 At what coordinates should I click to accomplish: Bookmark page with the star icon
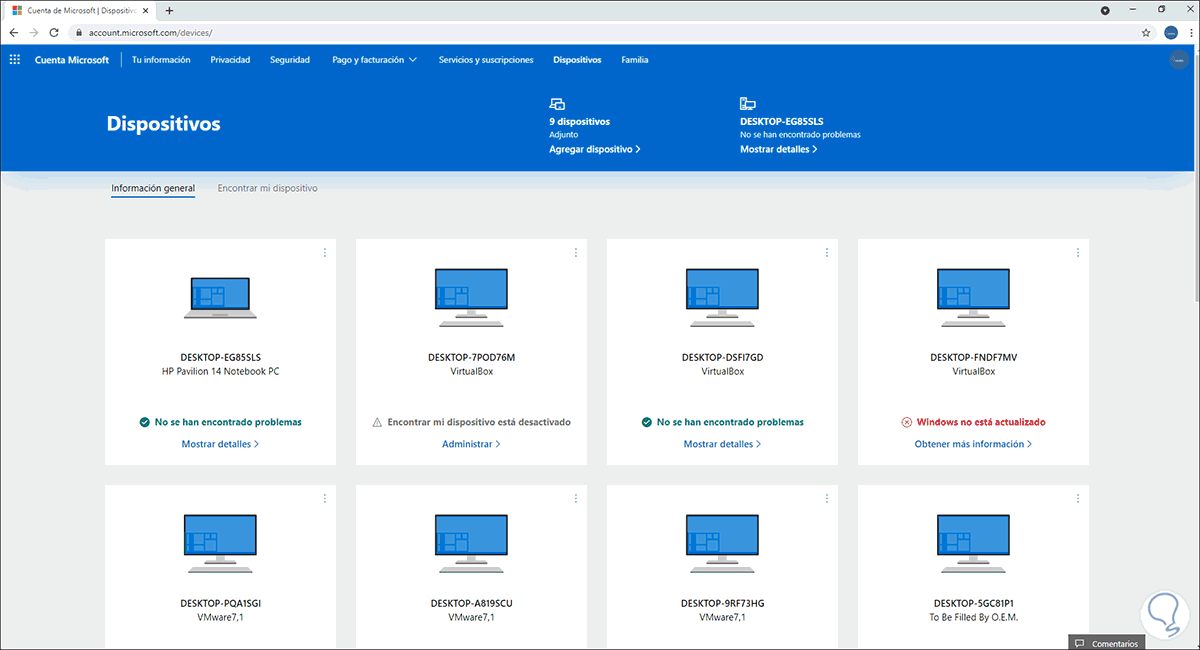(1146, 32)
